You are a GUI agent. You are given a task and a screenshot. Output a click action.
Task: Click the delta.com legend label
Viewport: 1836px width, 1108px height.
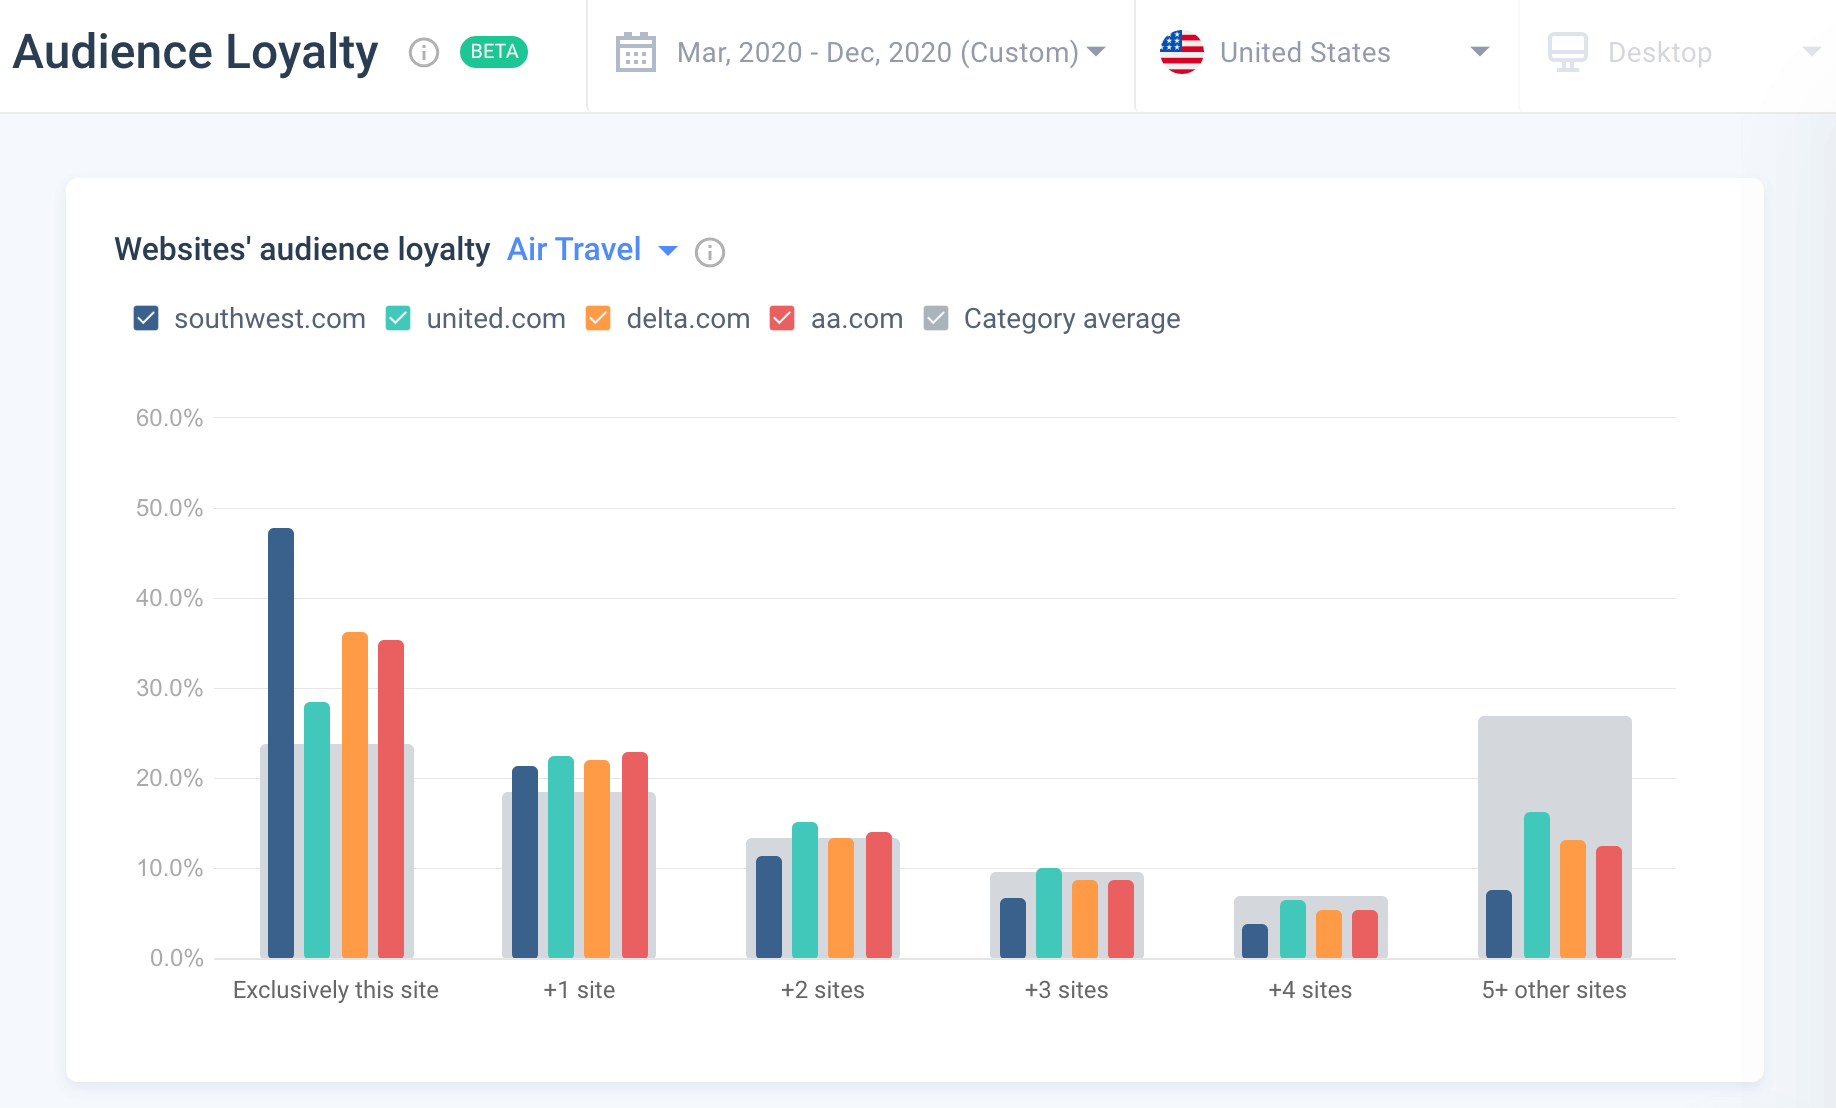tap(688, 318)
